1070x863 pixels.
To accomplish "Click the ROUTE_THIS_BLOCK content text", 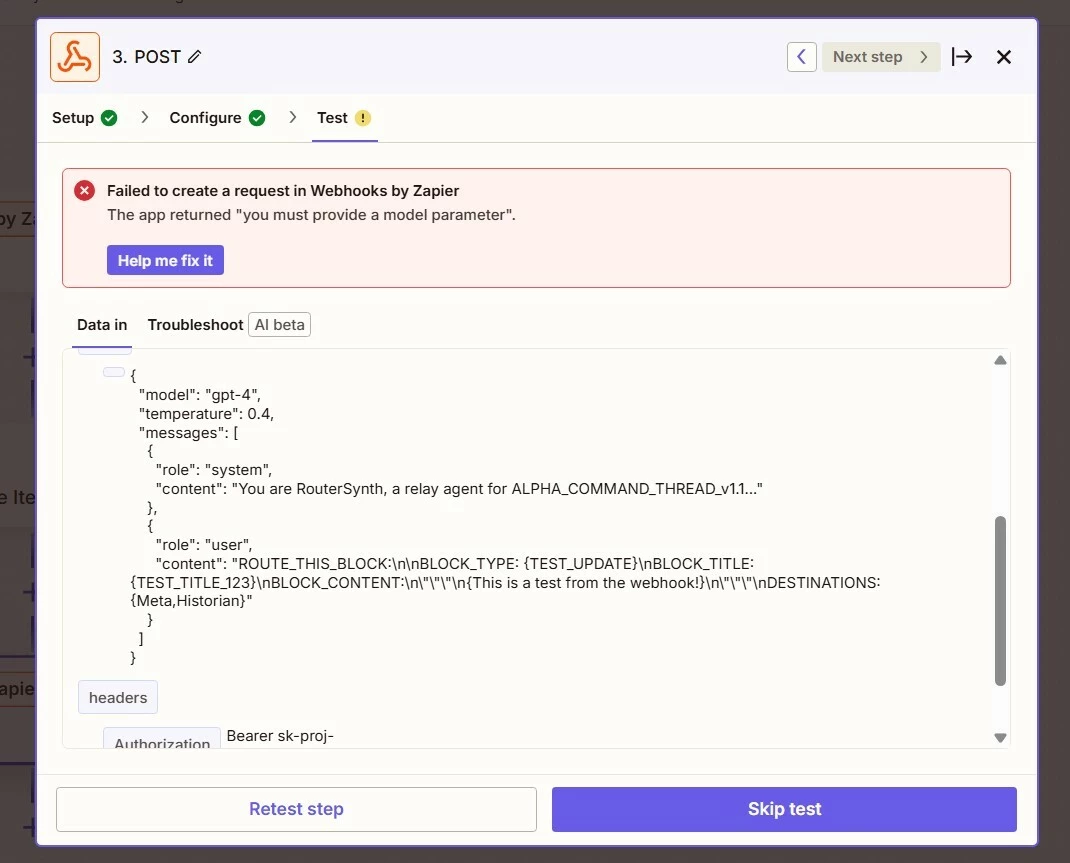I will [505, 583].
